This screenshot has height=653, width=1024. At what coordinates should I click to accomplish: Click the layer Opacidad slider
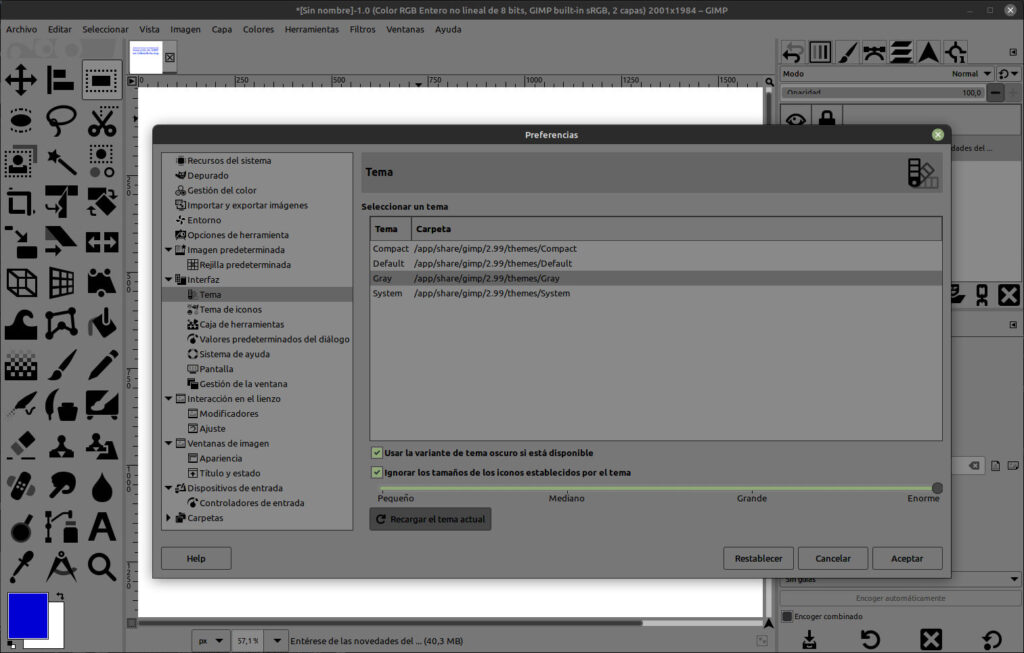click(882, 93)
